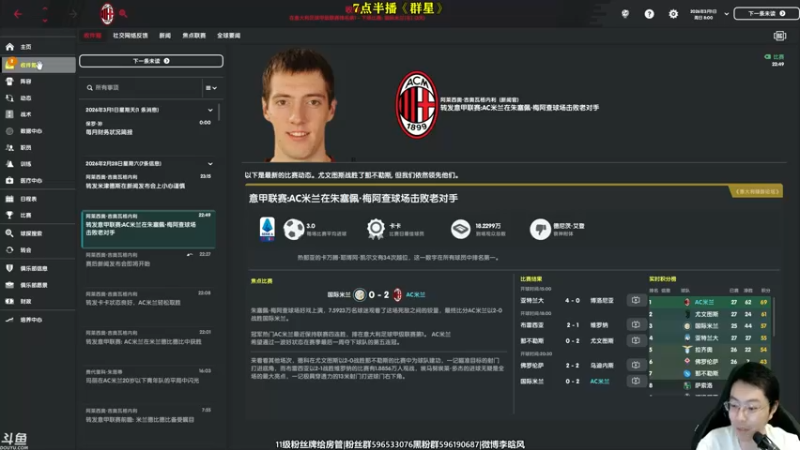Open the 比赛 competitions trophy icon
The width and height of the screenshot is (800, 450).
click(x=10, y=215)
